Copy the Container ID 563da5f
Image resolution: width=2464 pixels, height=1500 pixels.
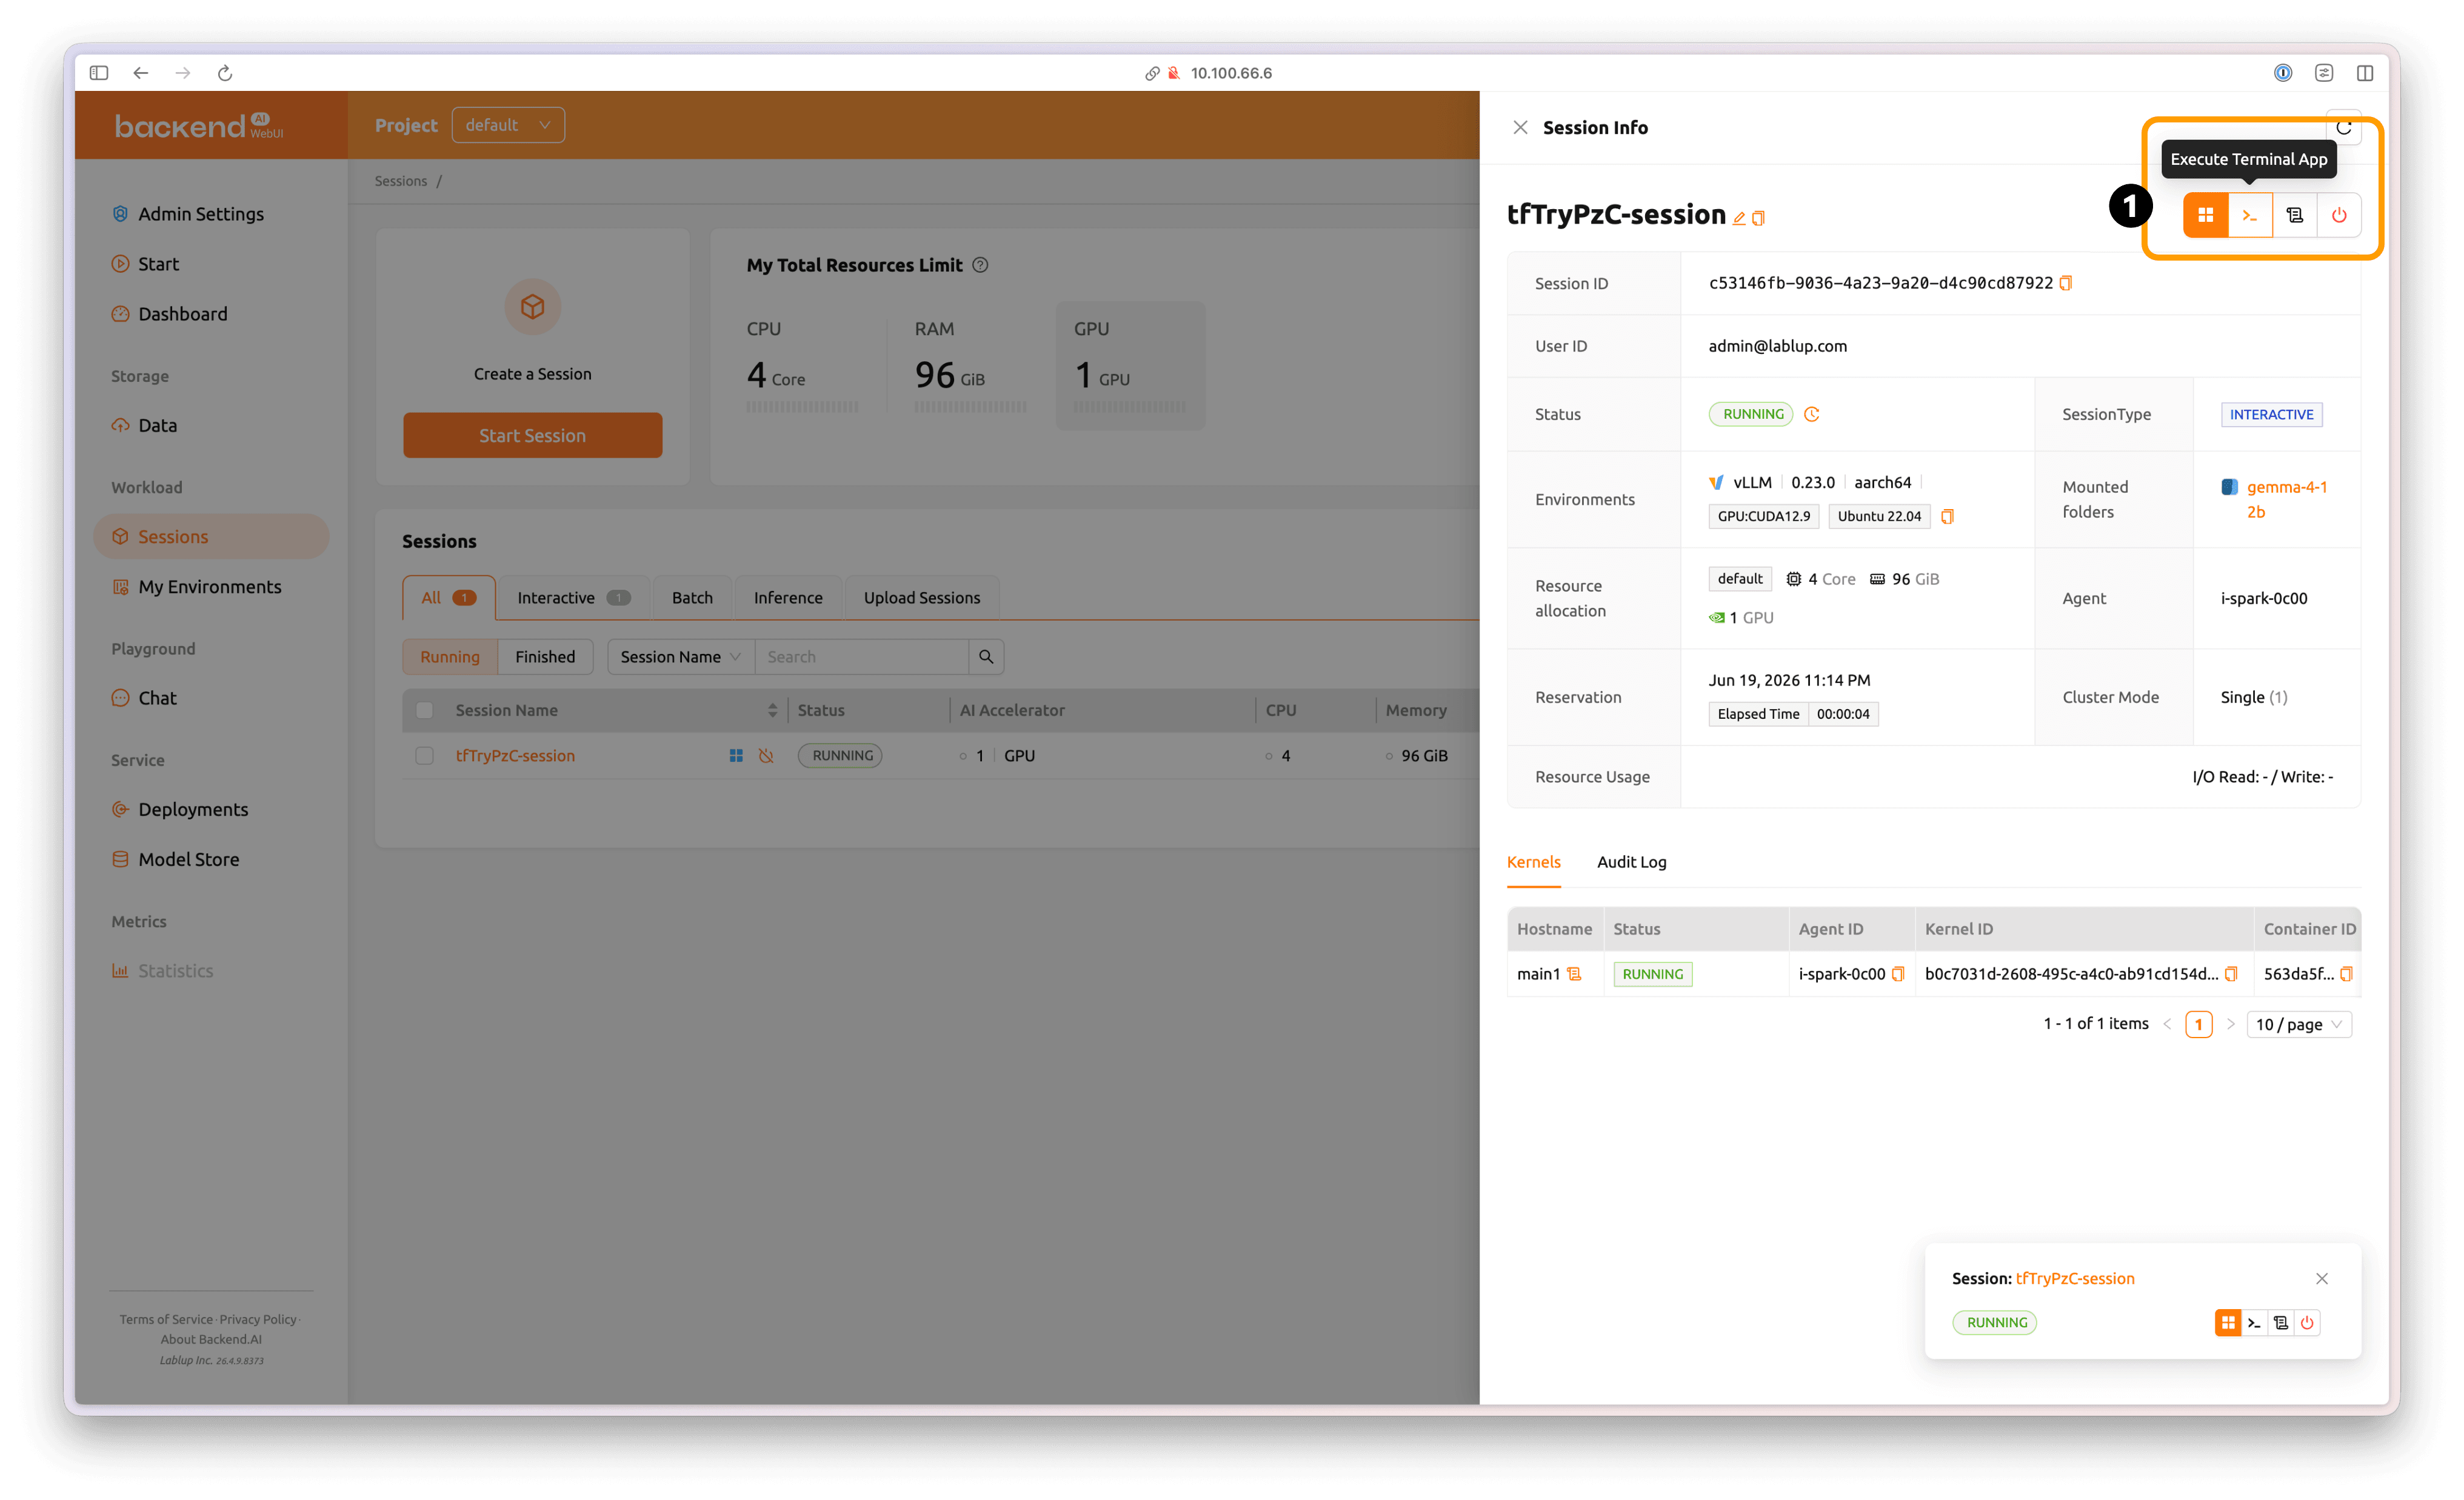pos(2346,974)
